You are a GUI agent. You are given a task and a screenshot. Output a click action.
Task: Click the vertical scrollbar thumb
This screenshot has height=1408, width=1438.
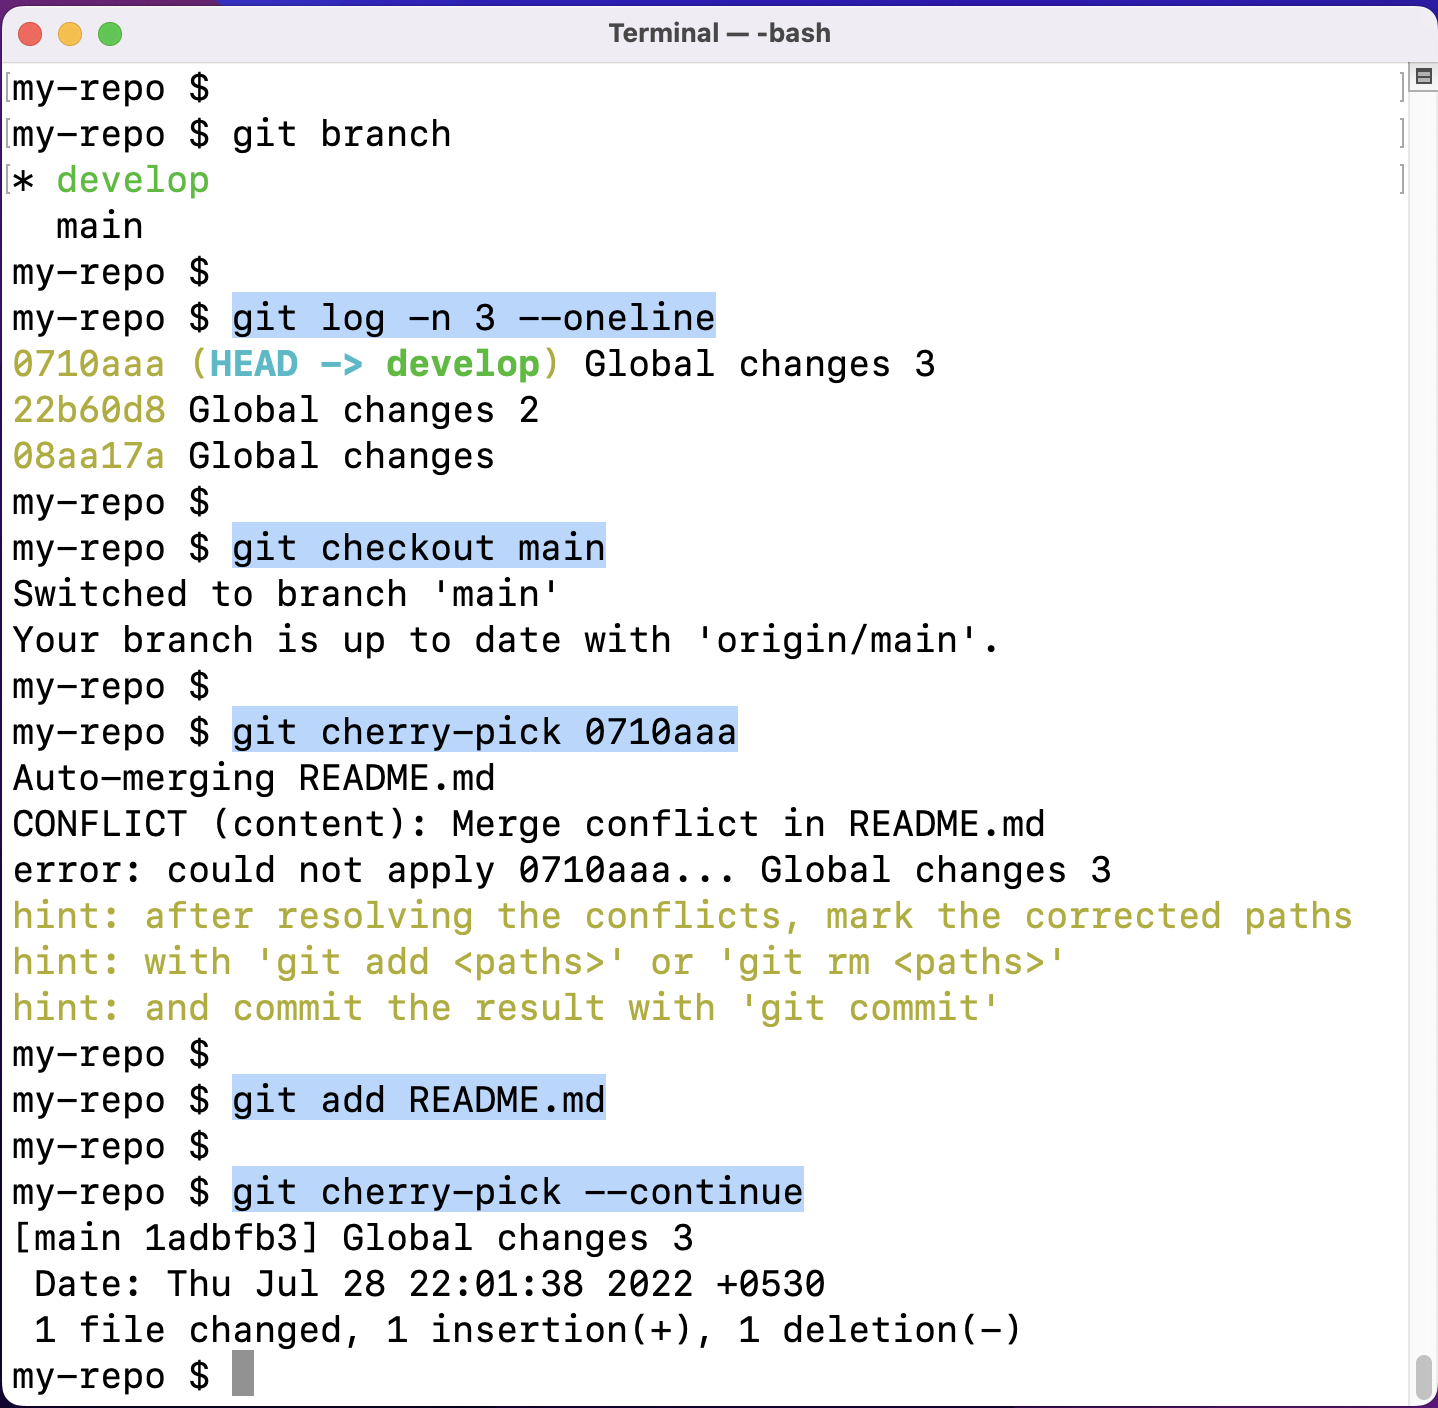pos(1424,1376)
